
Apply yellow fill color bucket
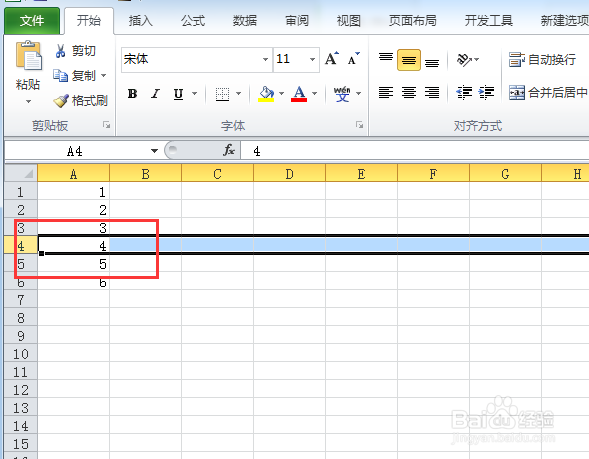266,94
